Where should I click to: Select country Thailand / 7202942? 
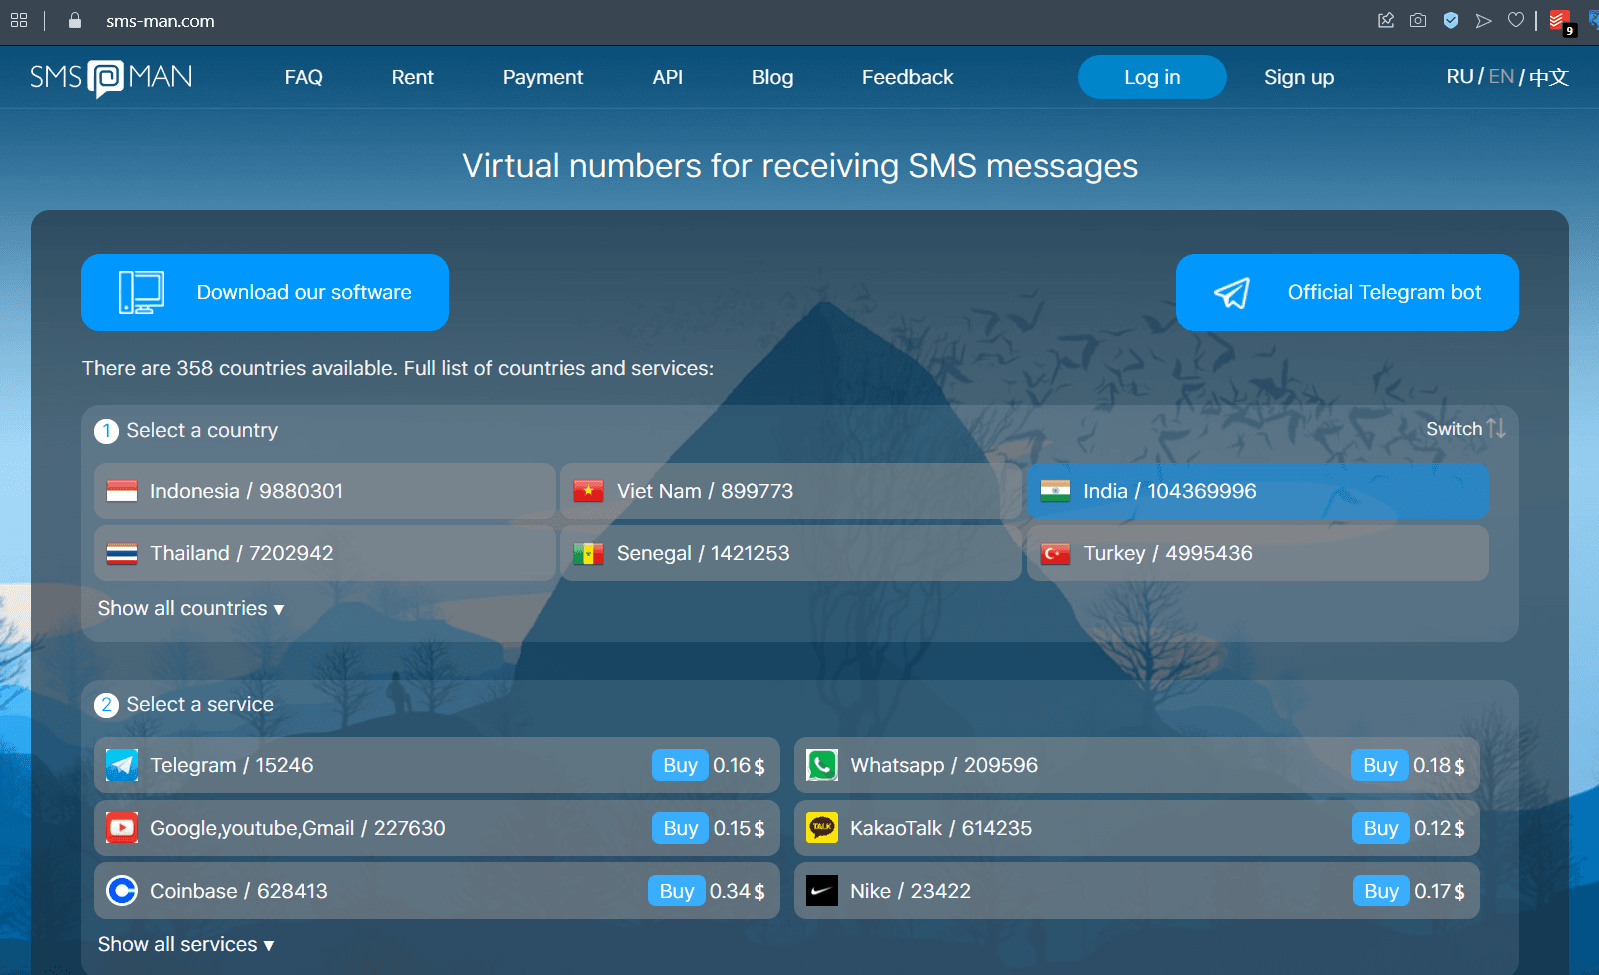[x=325, y=553]
